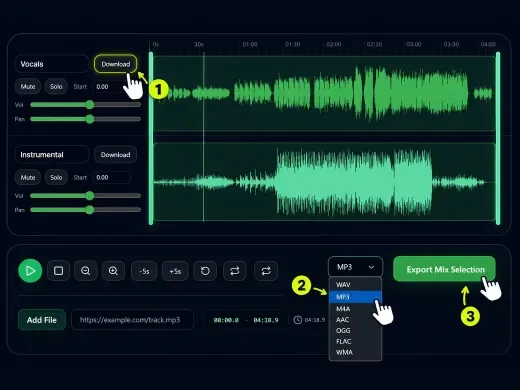Adjust the Vocals Pan slider
This screenshot has height=390, width=520.
coord(85,119)
